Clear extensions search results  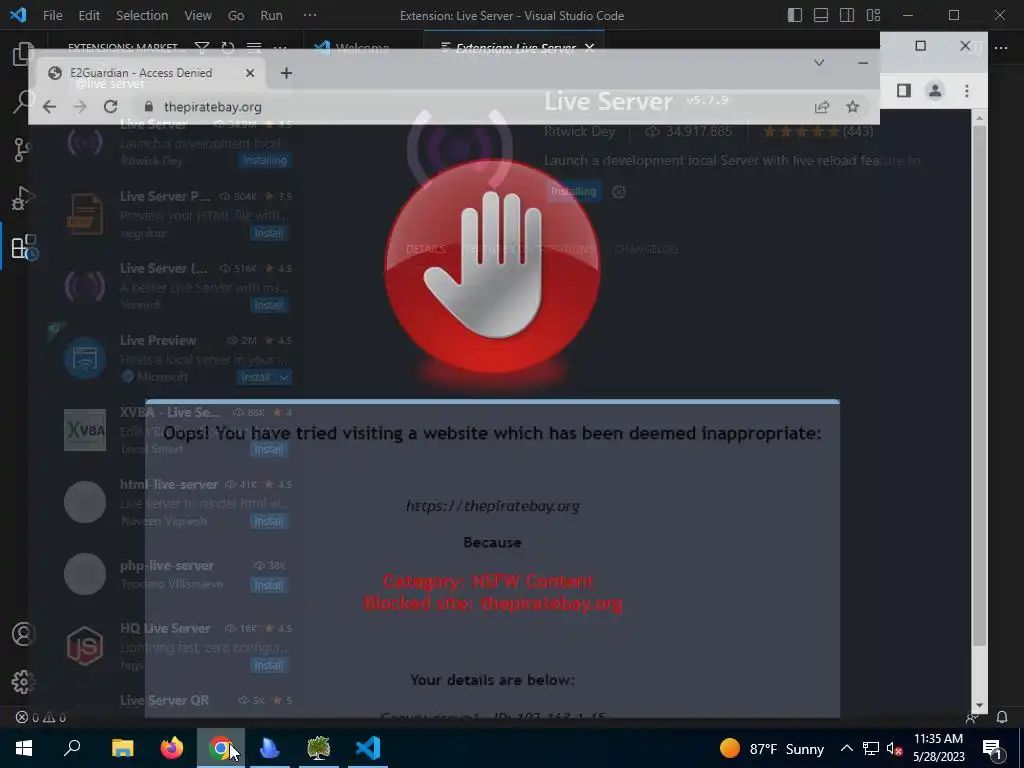(x=253, y=48)
